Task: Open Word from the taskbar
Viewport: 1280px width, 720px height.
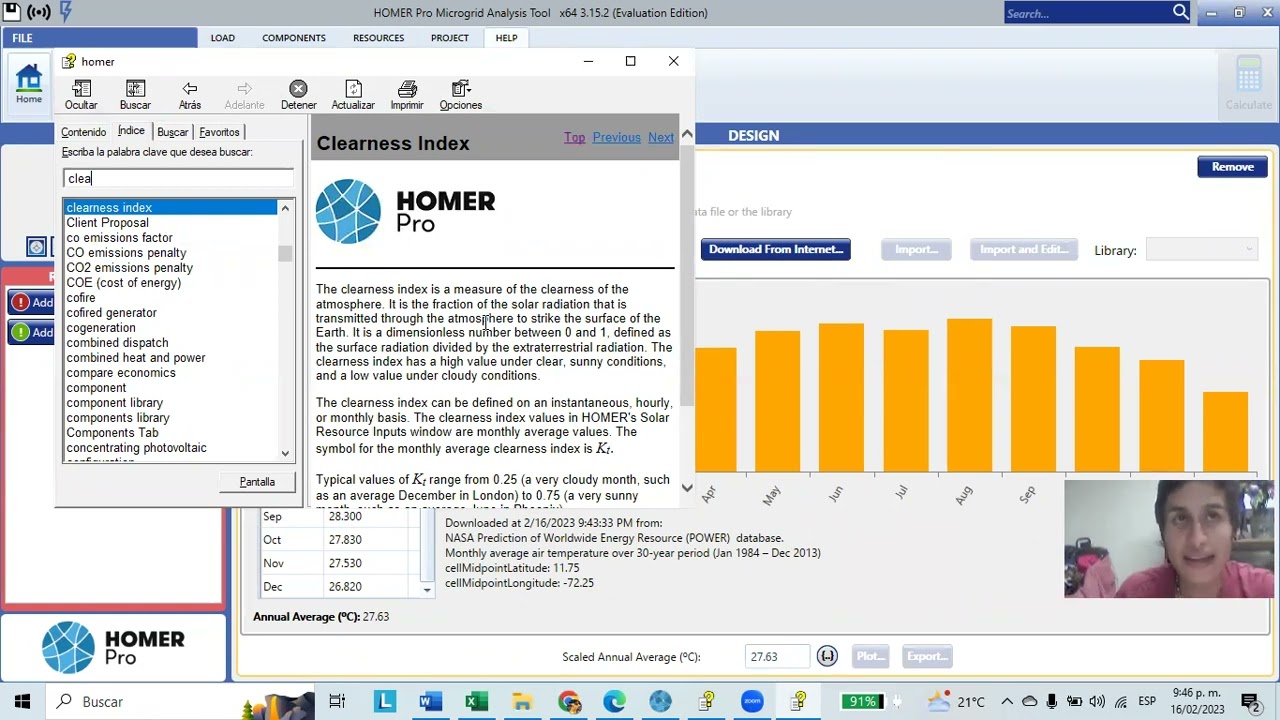Action: tap(430, 701)
